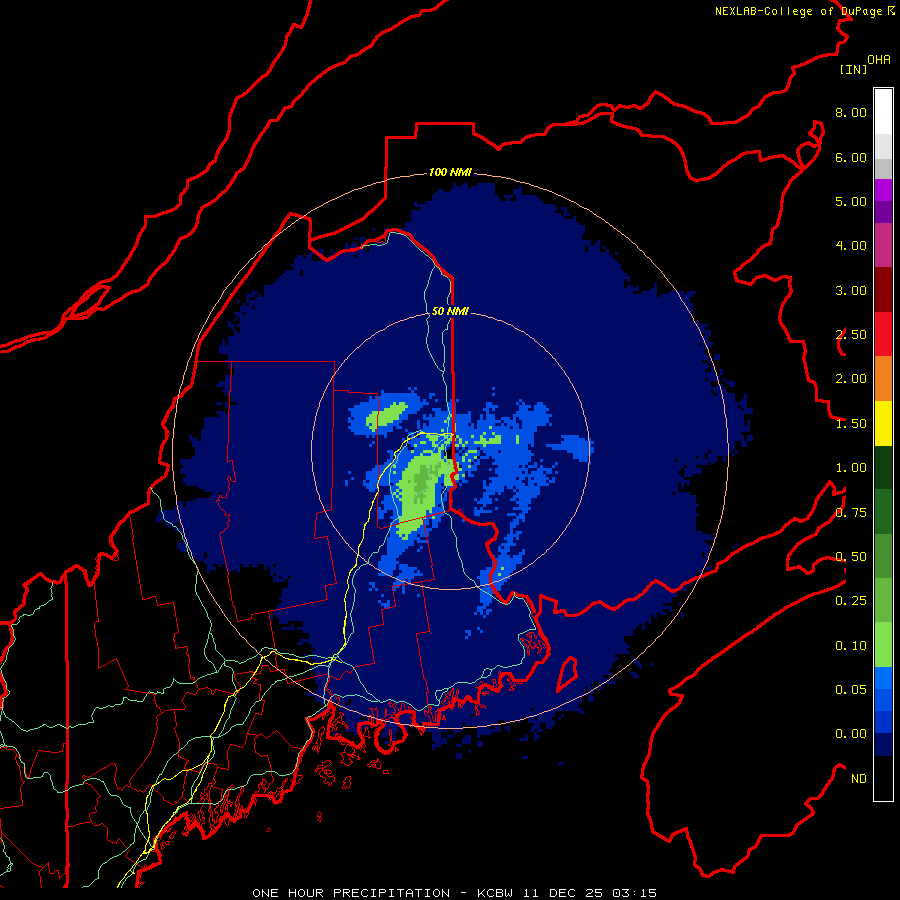The height and width of the screenshot is (900, 900).
Task: Click the 6.00 legend value
Action: click(851, 157)
